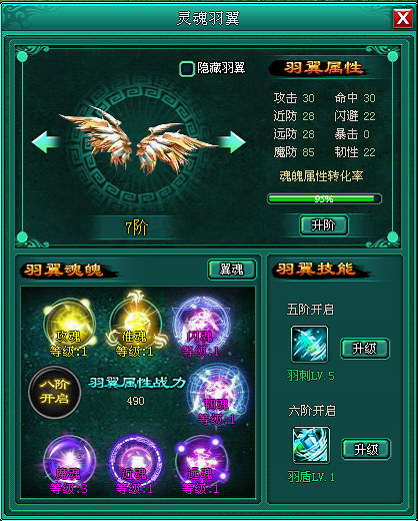Select the 近魂 melee soul orb

click(135, 461)
